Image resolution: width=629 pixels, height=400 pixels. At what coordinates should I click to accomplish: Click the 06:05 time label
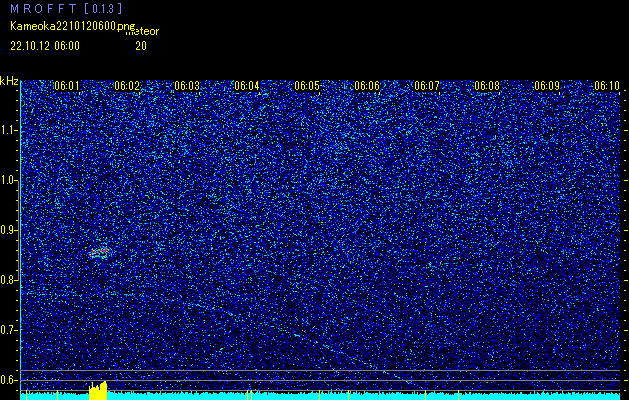pyautogui.click(x=307, y=85)
